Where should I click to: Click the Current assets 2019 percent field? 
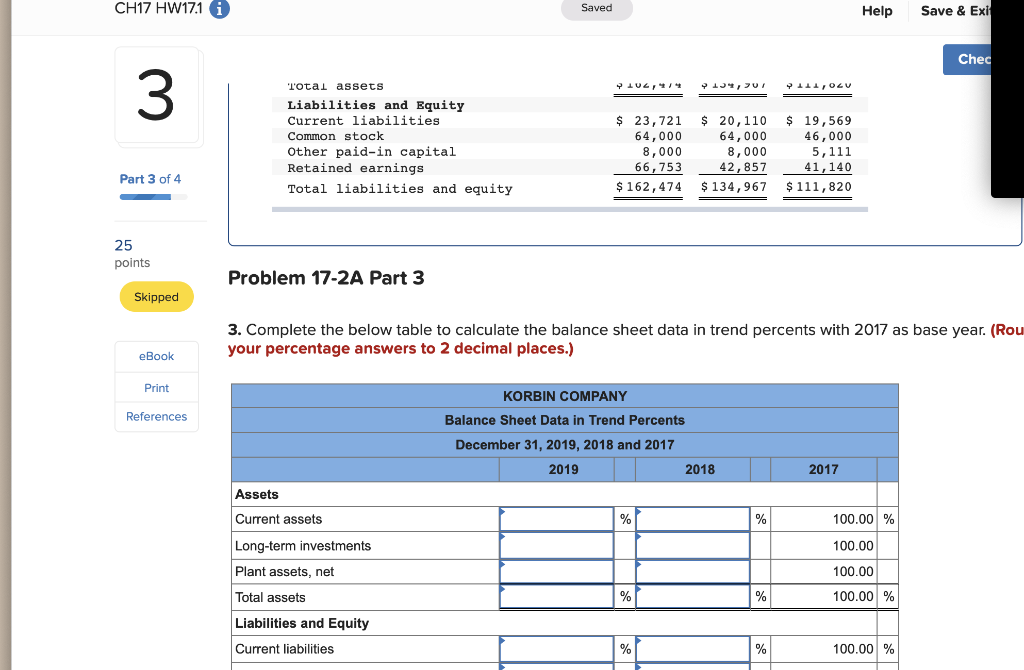pos(556,519)
